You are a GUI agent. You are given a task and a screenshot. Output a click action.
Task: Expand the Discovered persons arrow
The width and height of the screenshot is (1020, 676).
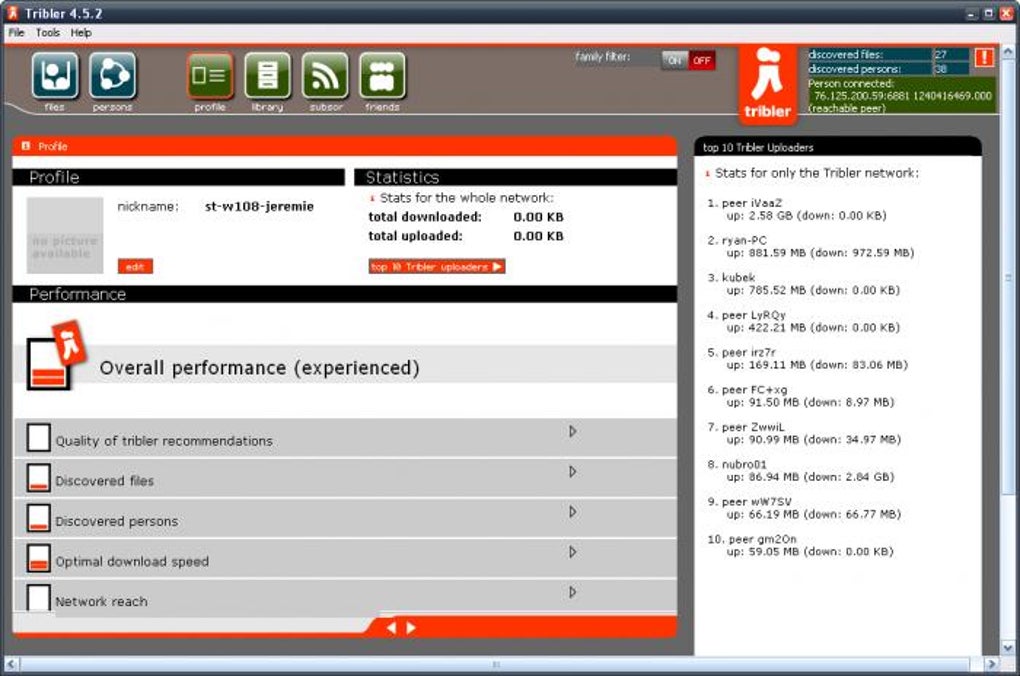[572, 512]
